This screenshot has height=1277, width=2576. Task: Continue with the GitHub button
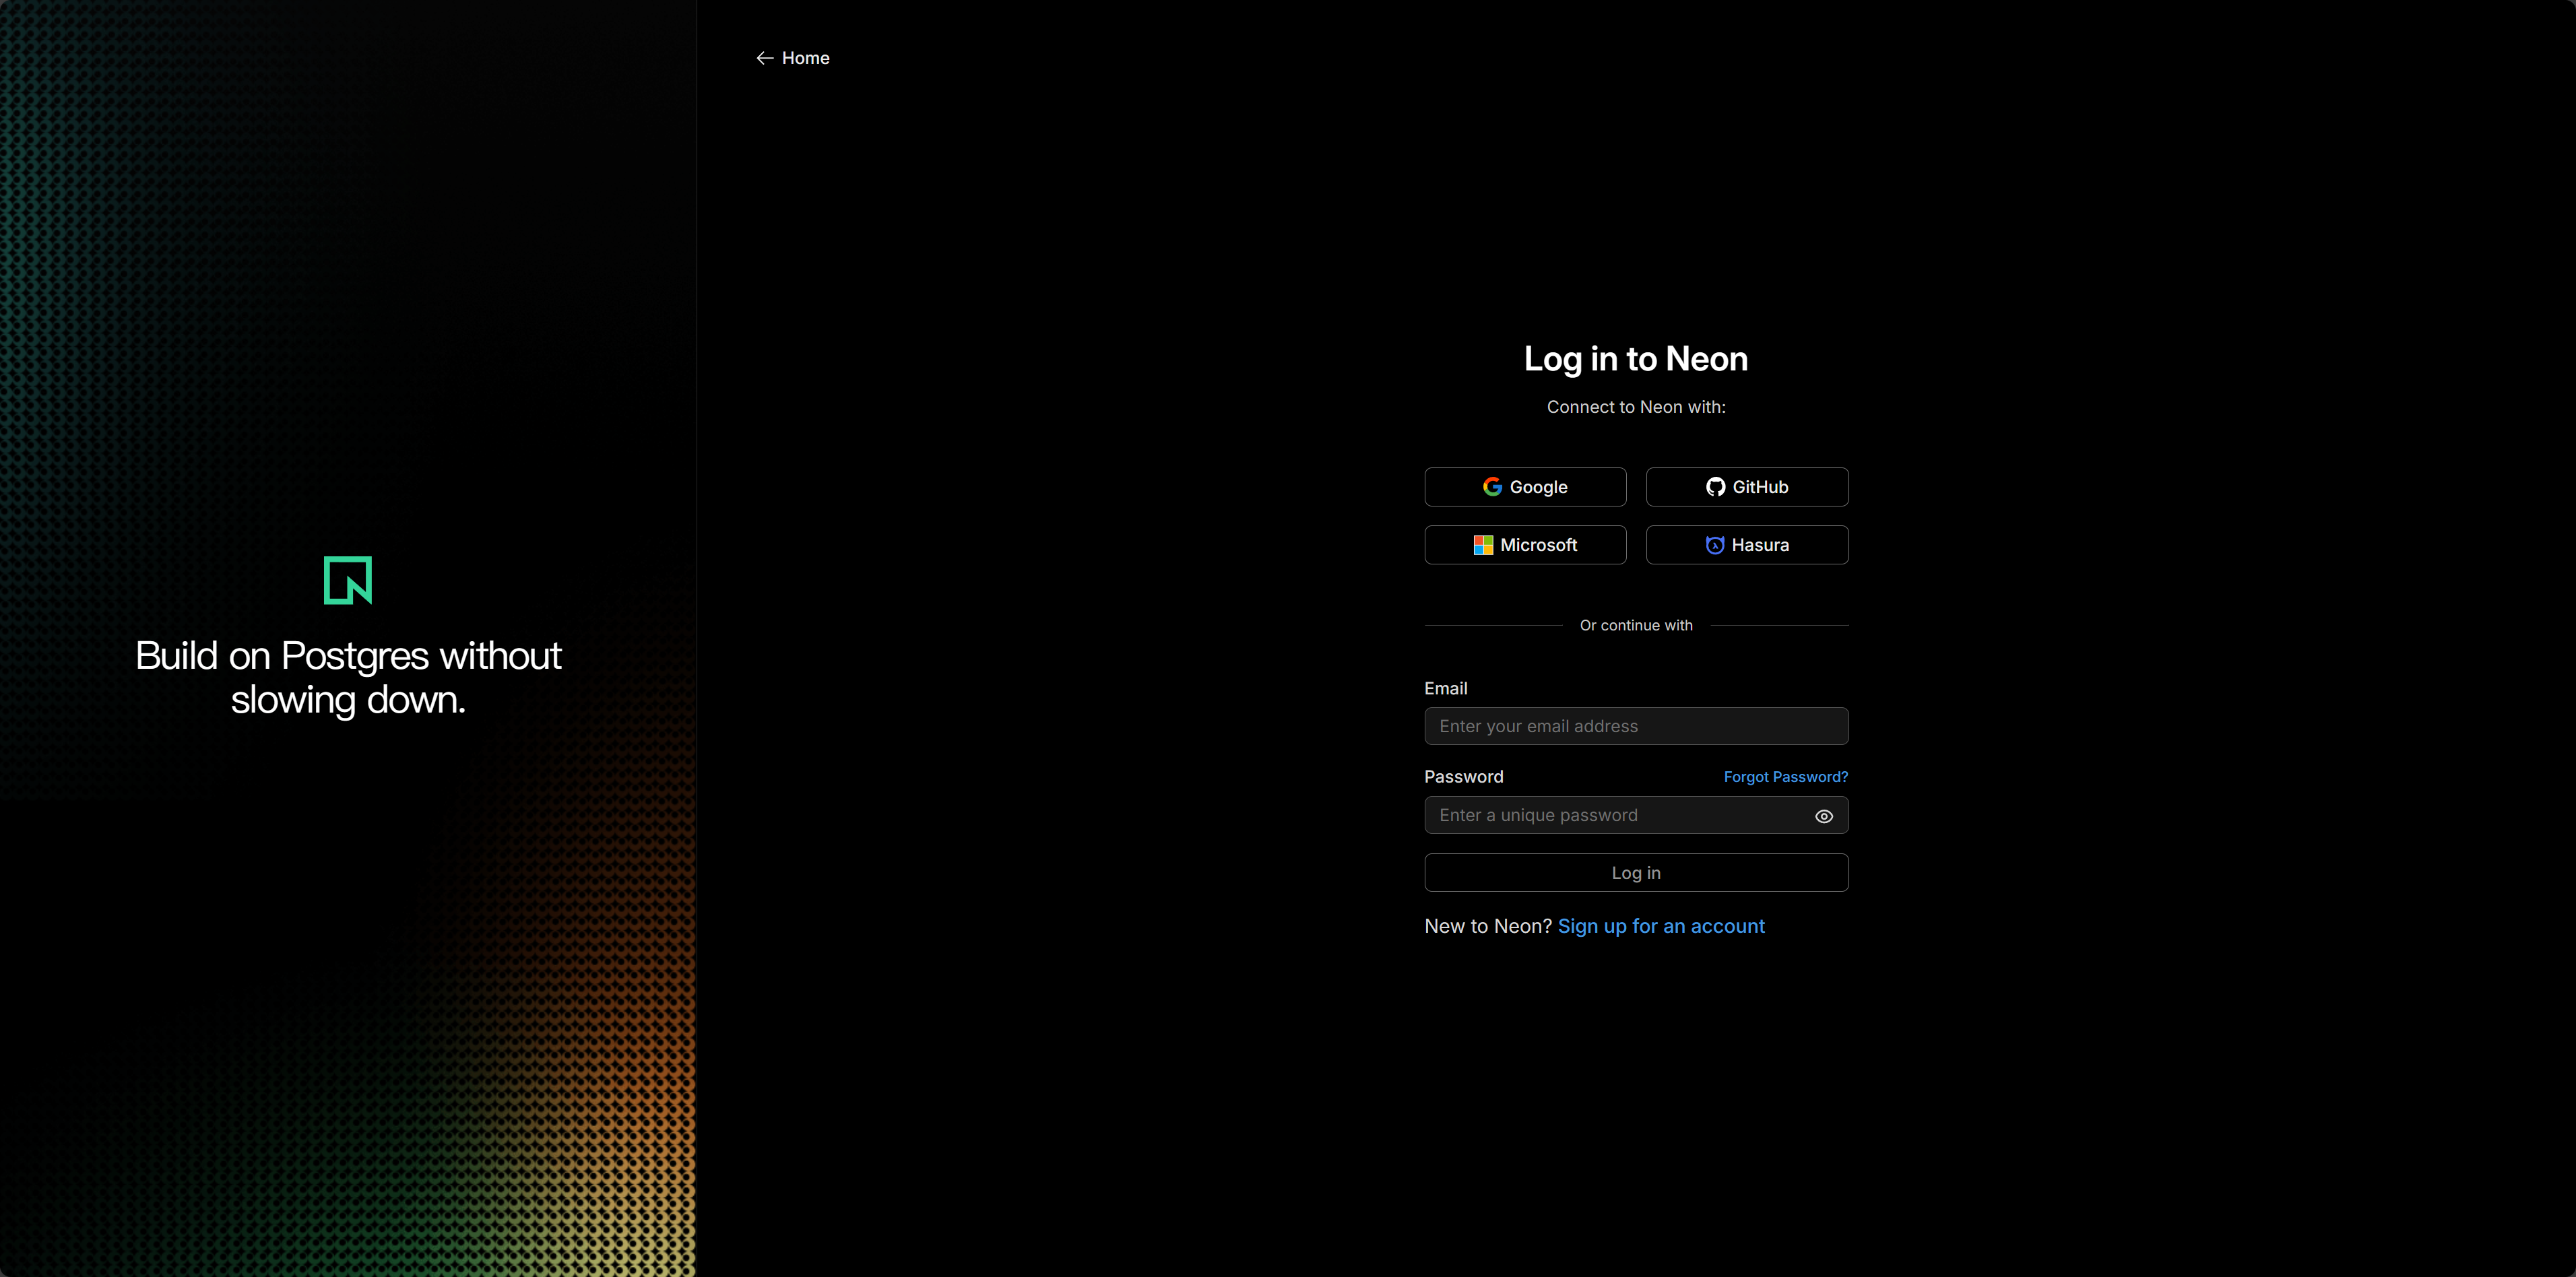(1747, 487)
